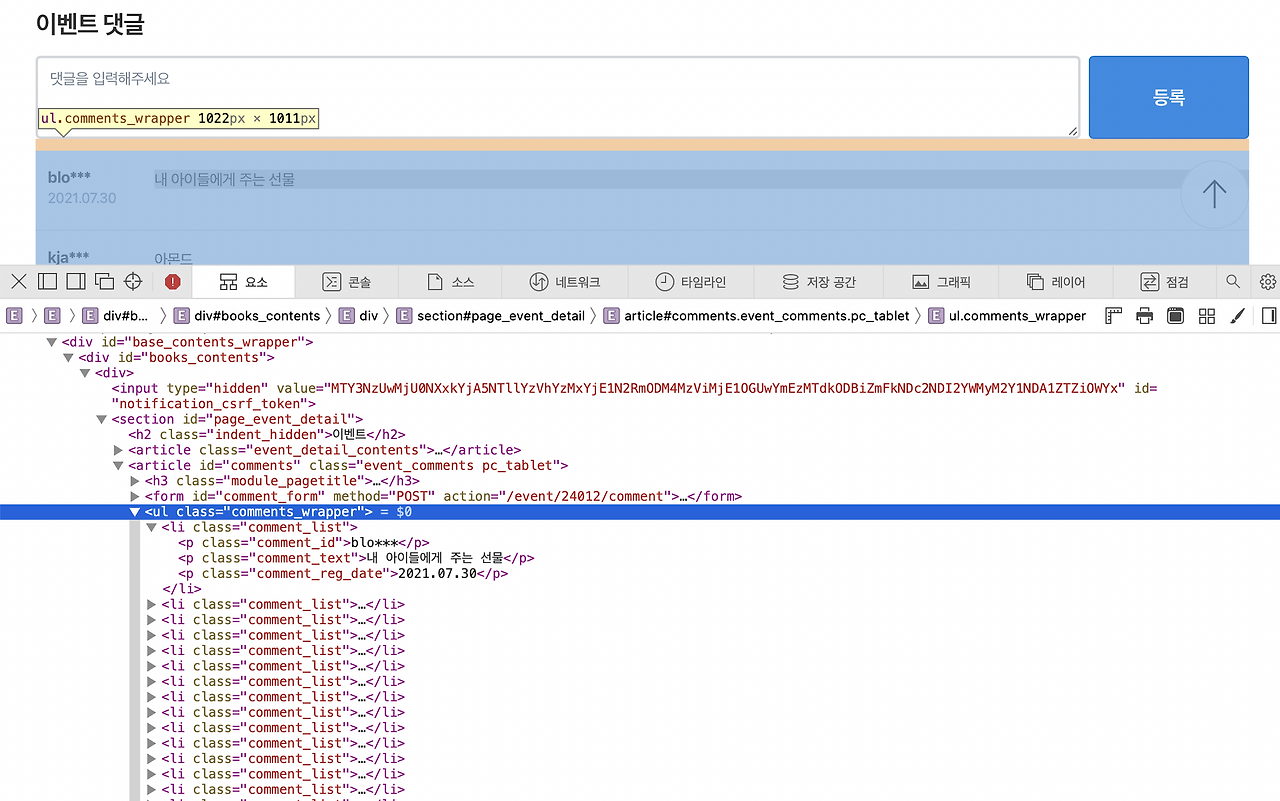Click the blo*** commenter name on the page
1280x801 pixels.
click(x=69, y=177)
